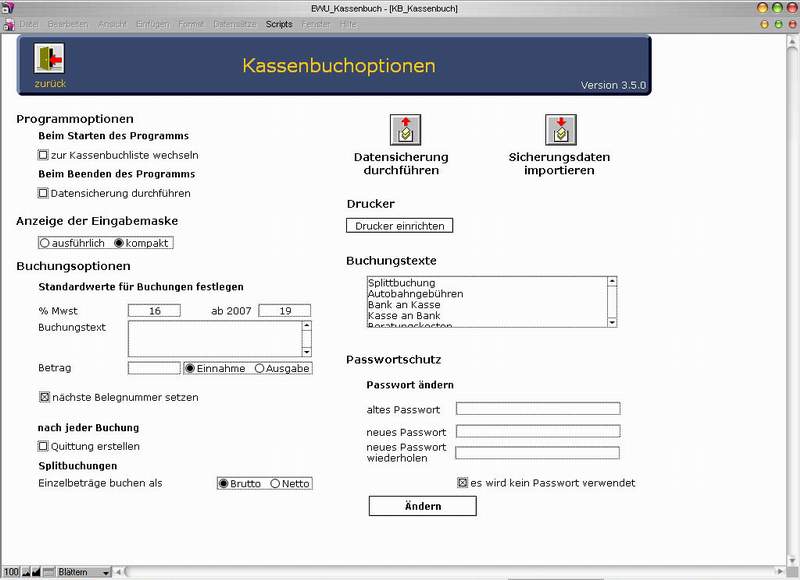This screenshot has height=580, width=800.
Task: Click the Datensicherung durchführen backup icon
Action: tap(405, 130)
